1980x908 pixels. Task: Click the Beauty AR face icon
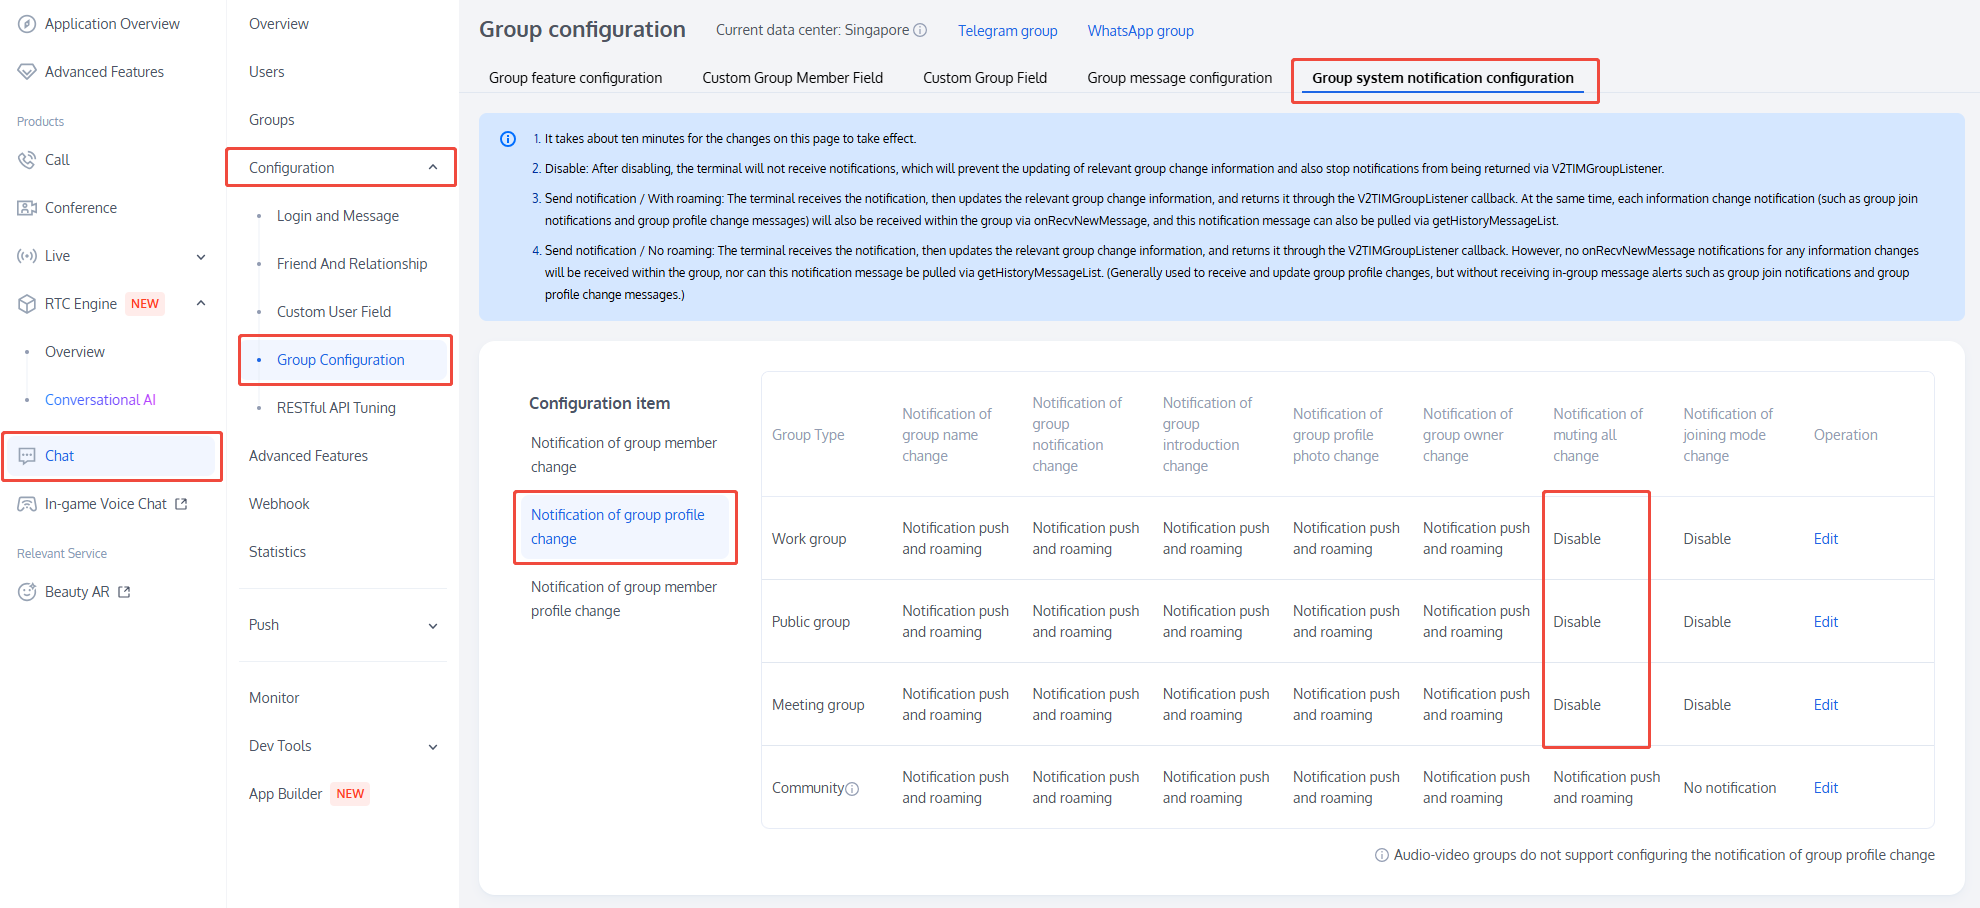coord(27,592)
